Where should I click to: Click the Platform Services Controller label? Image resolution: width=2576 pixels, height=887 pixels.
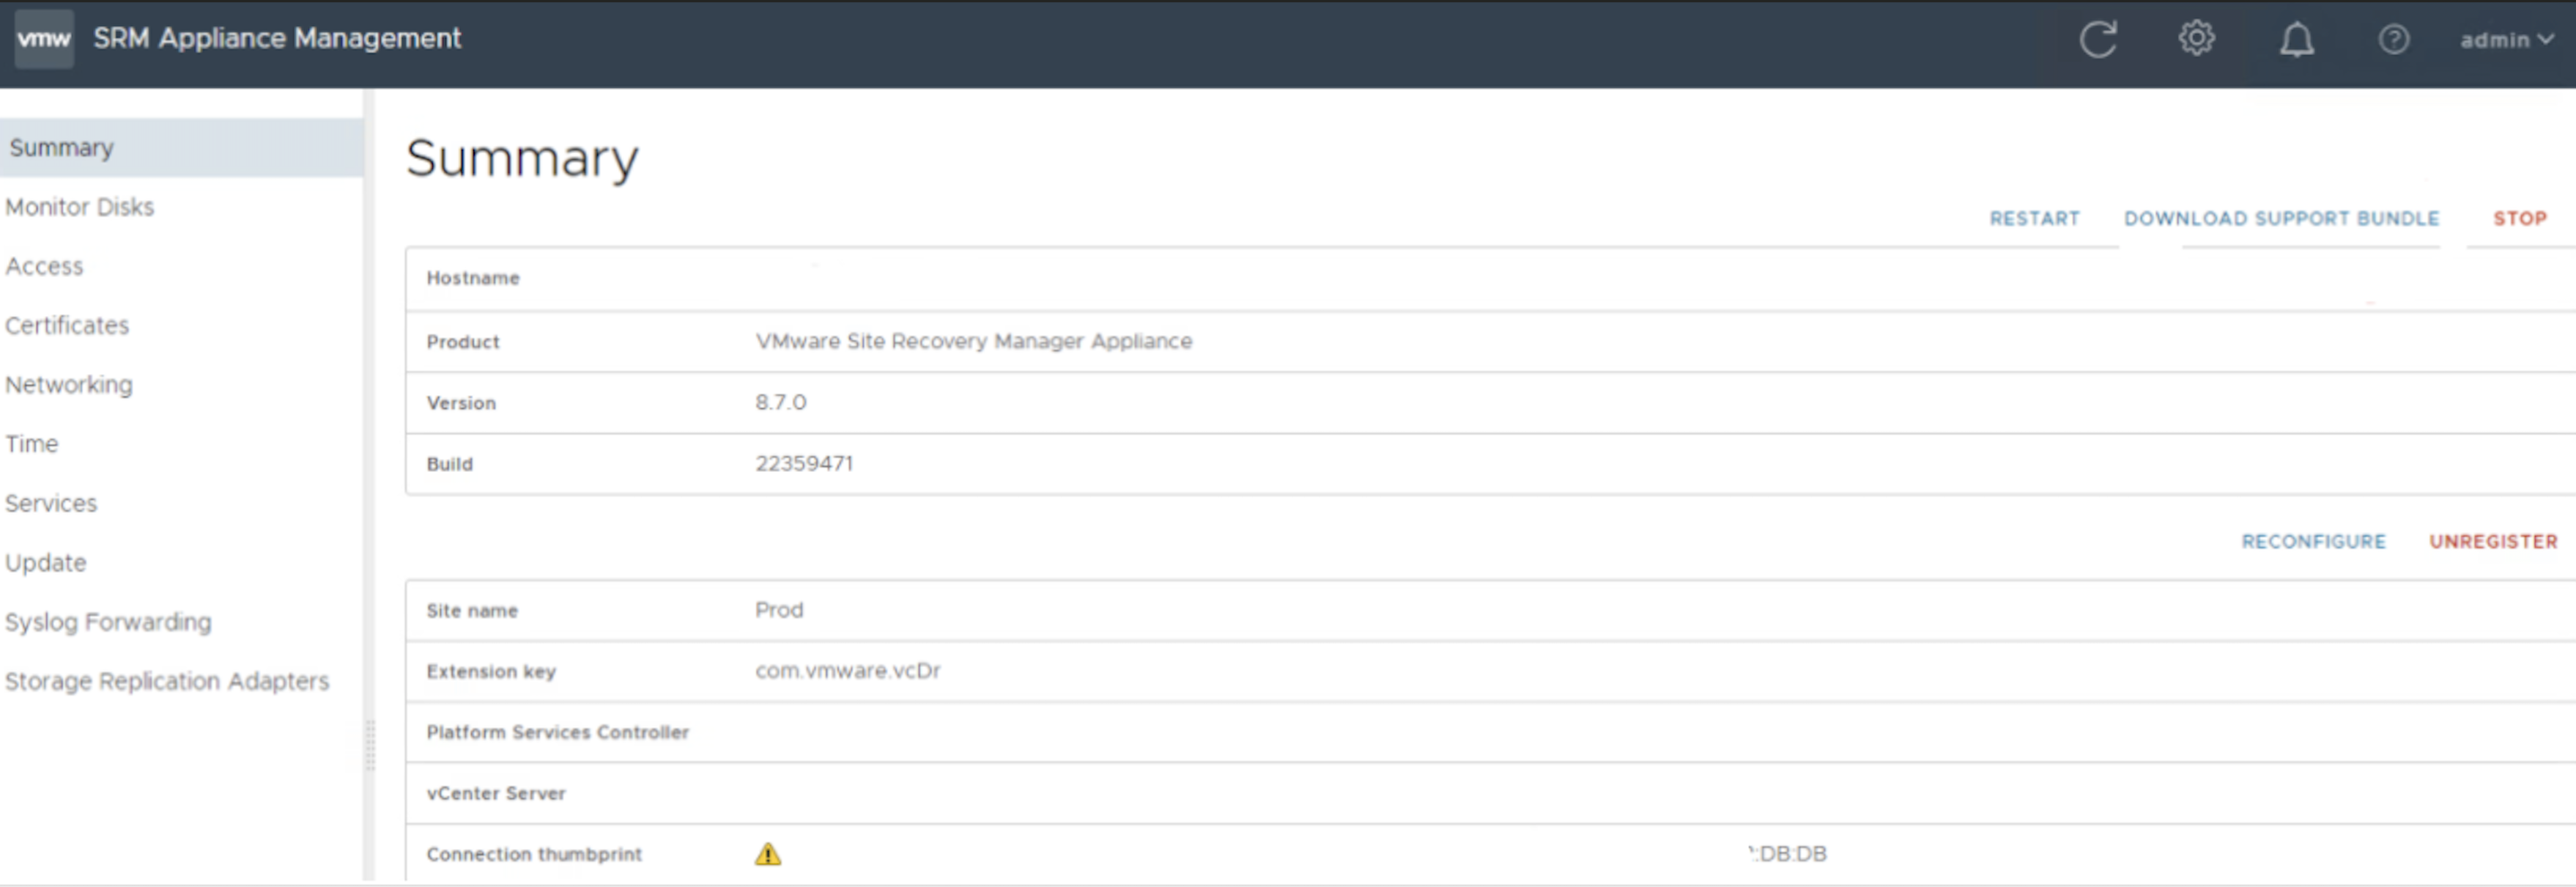click(x=558, y=733)
